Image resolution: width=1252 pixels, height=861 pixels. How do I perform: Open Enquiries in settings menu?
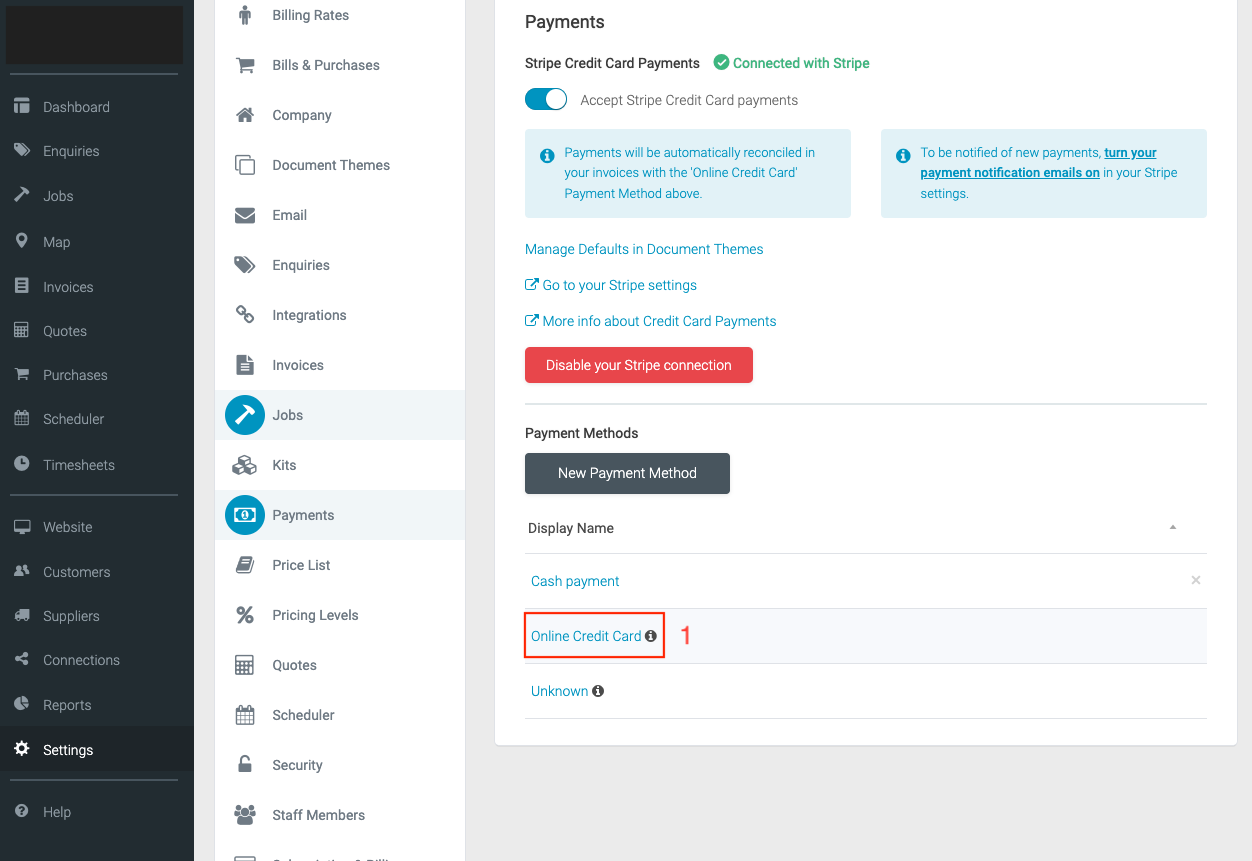(x=340, y=265)
